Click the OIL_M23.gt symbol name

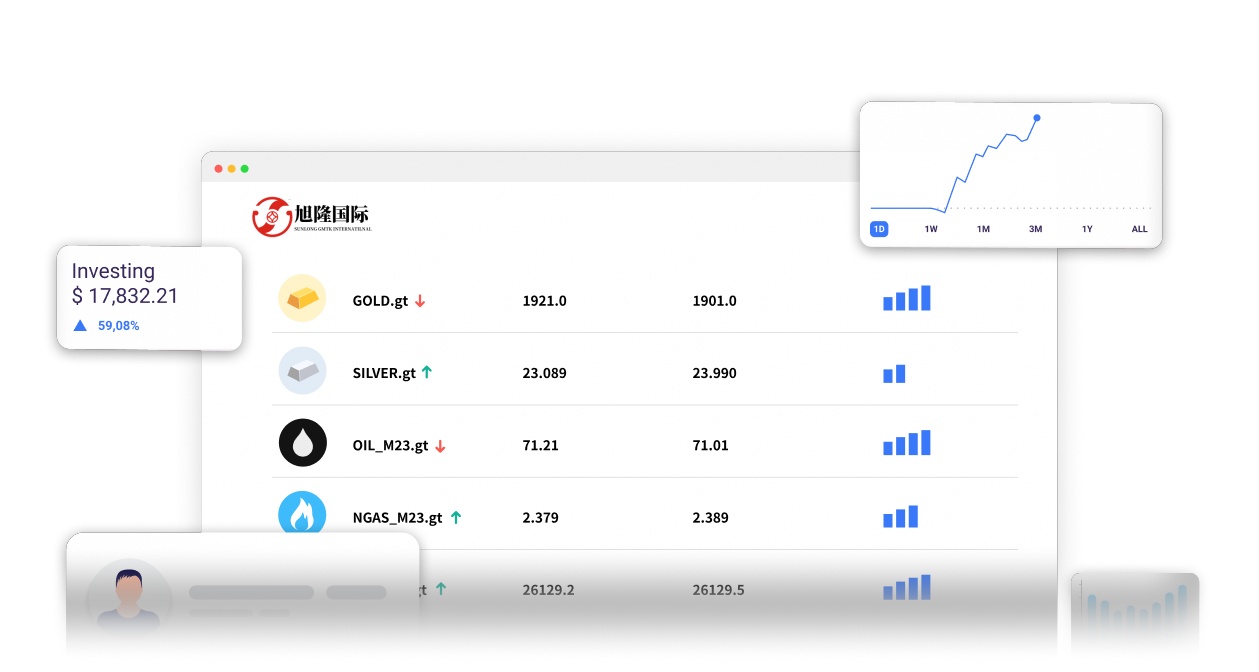pyautogui.click(x=390, y=445)
